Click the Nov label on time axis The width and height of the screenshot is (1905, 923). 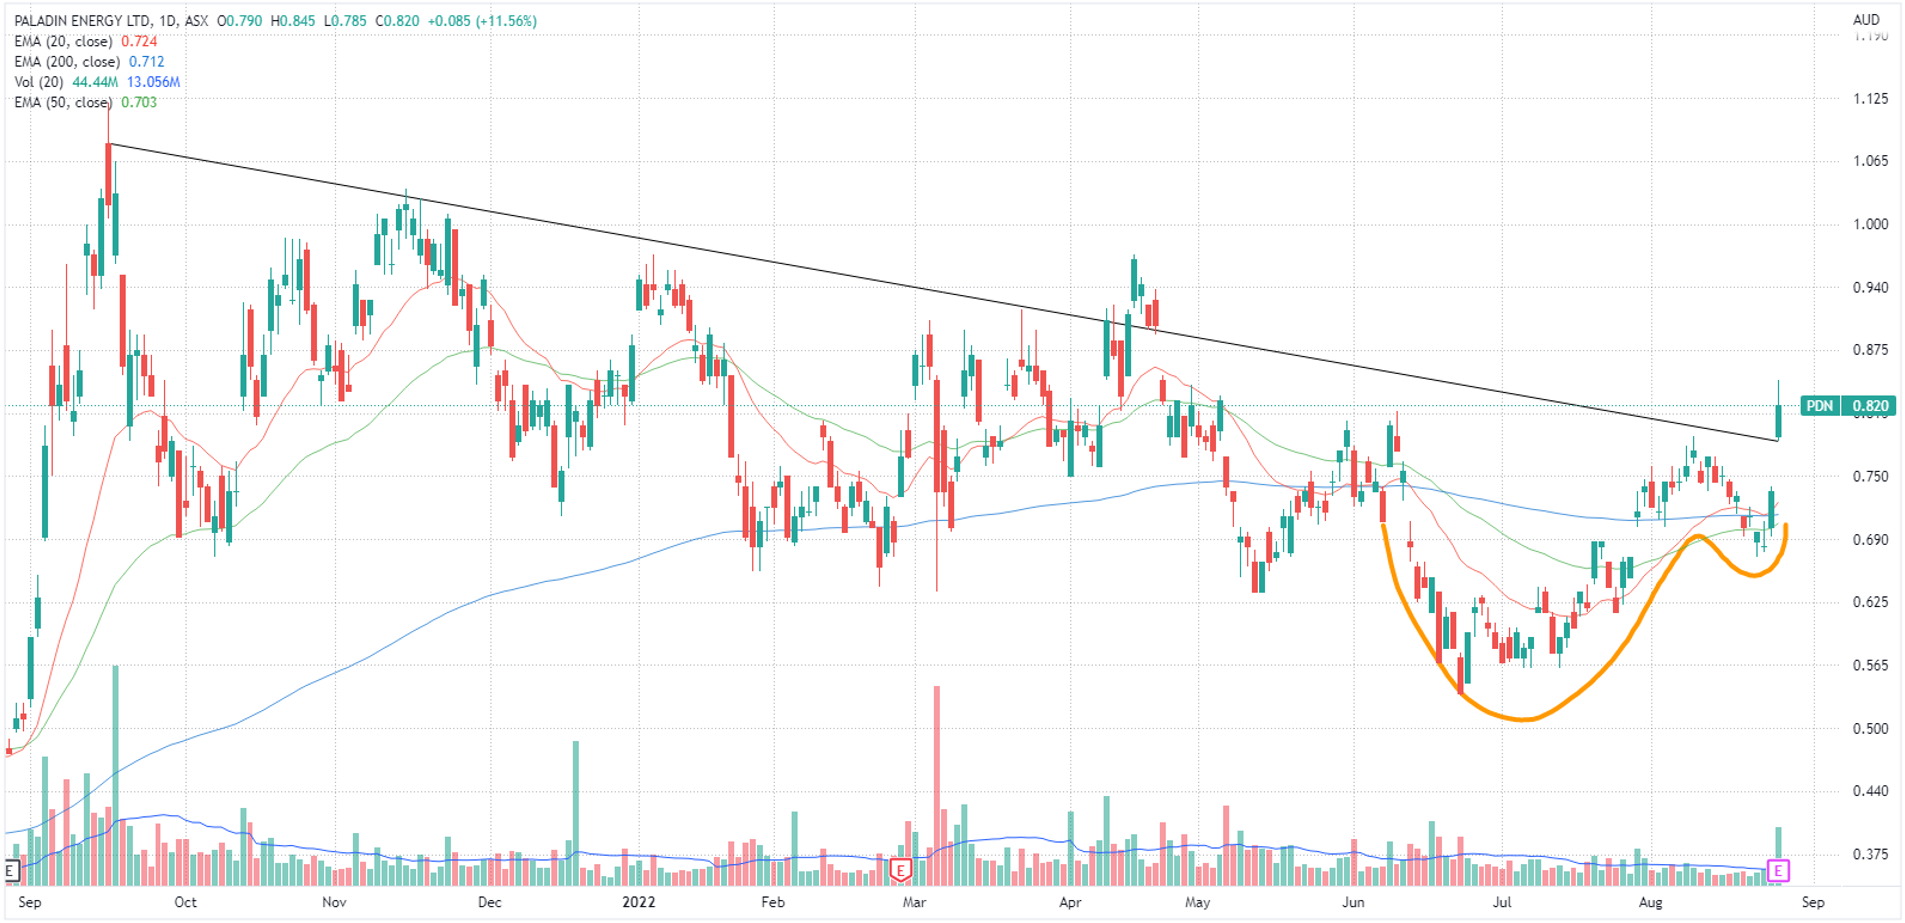click(x=334, y=902)
